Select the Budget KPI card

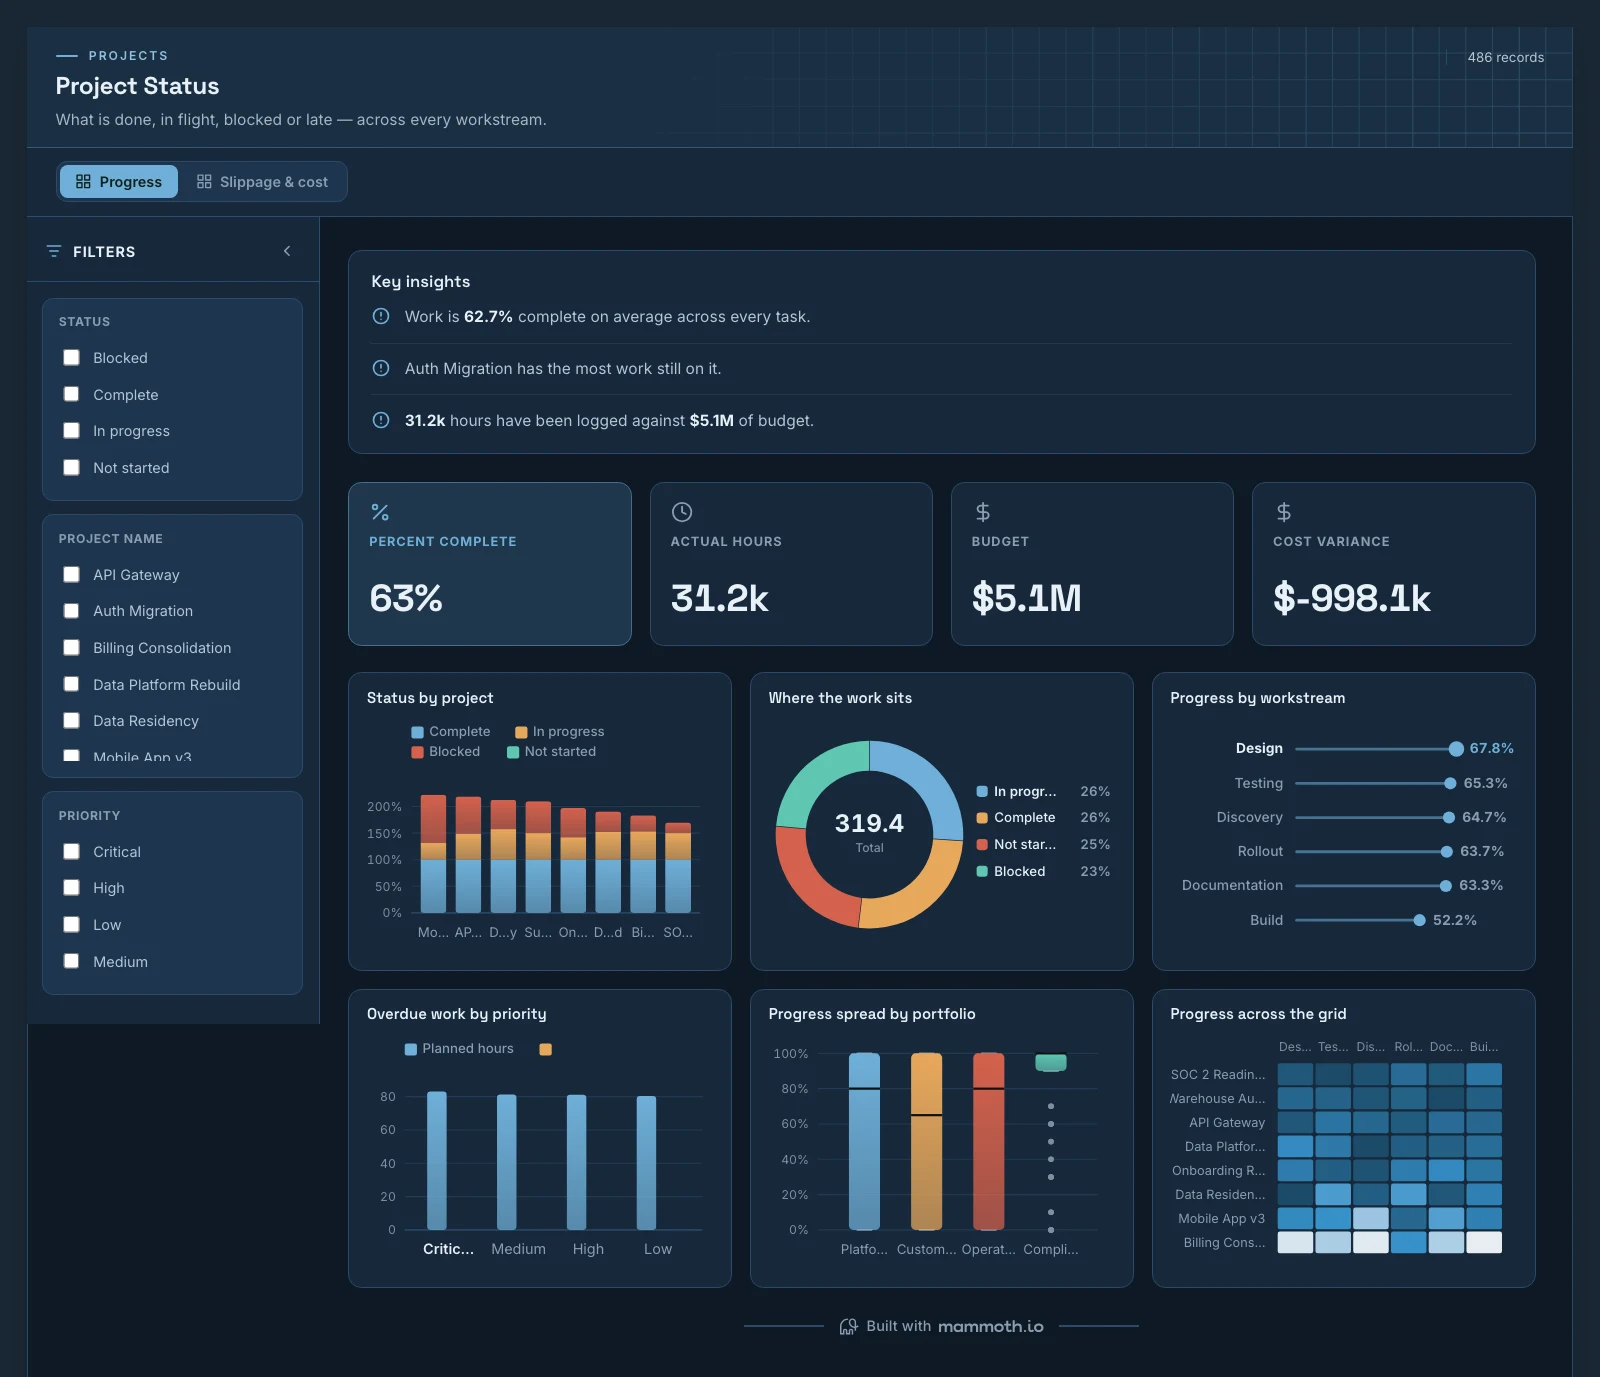point(1092,564)
